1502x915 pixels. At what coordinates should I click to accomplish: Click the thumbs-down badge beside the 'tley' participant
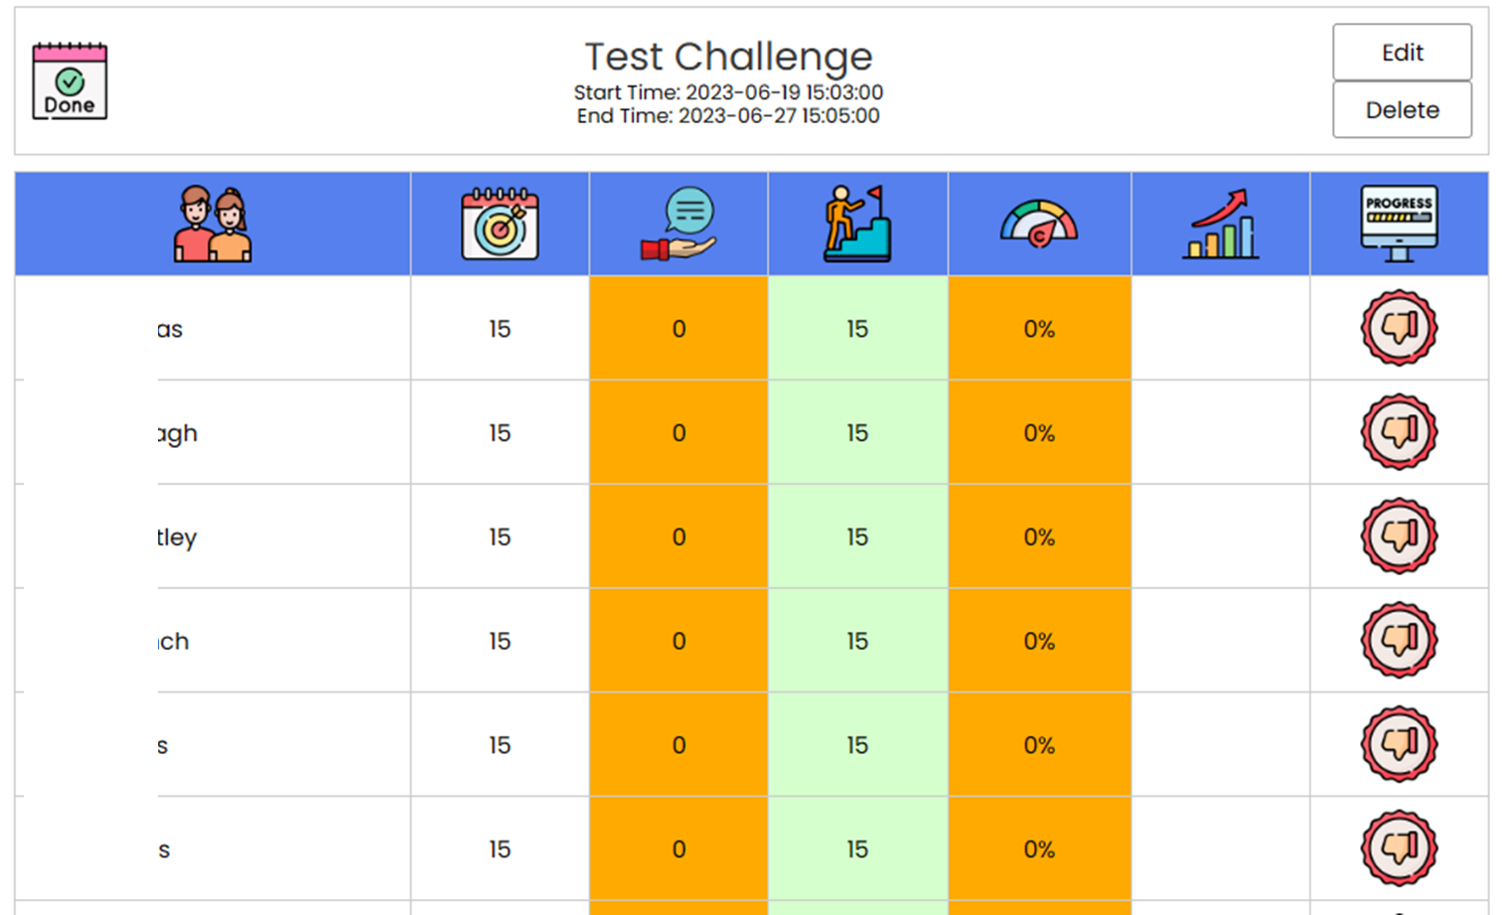click(x=1399, y=537)
